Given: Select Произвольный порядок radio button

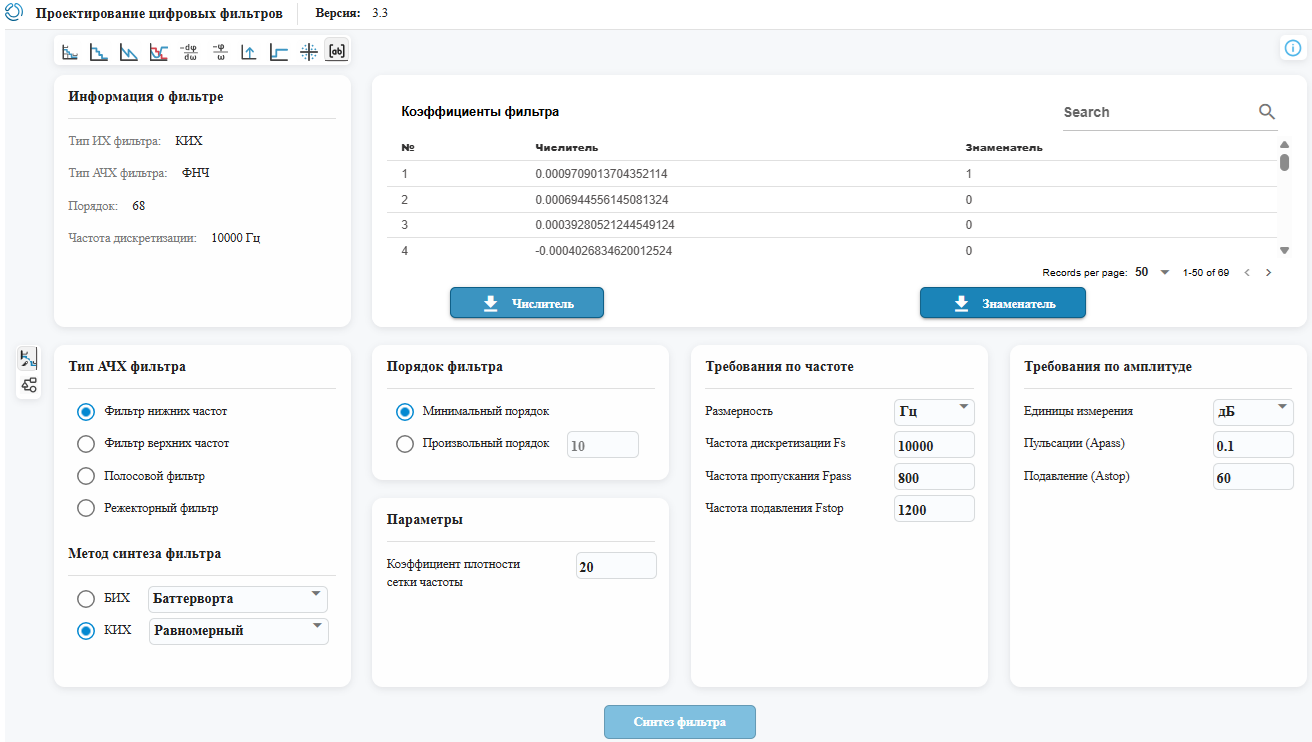Looking at the screenshot, I should [x=405, y=444].
